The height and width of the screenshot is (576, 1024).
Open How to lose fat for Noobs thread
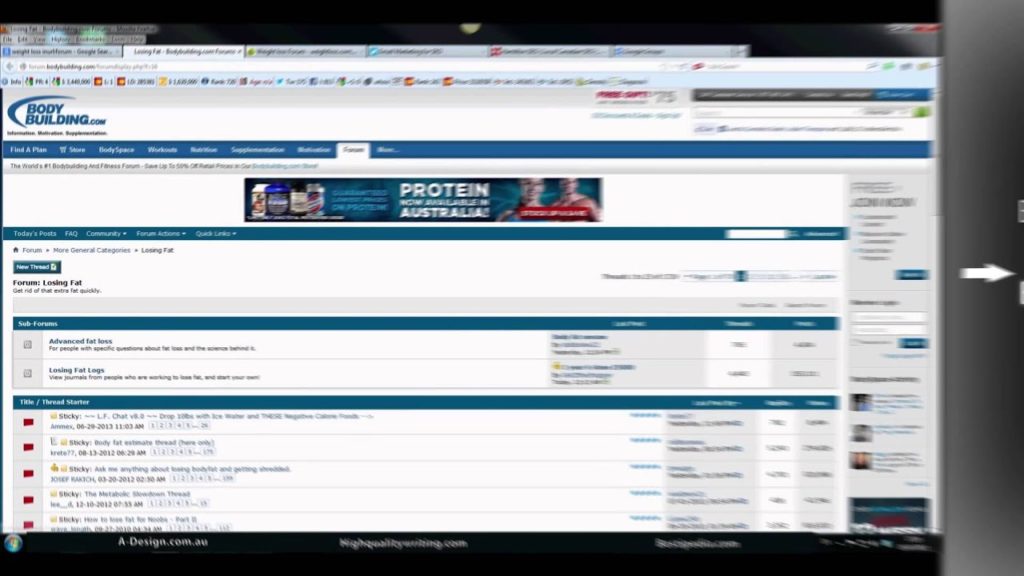(x=140, y=519)
